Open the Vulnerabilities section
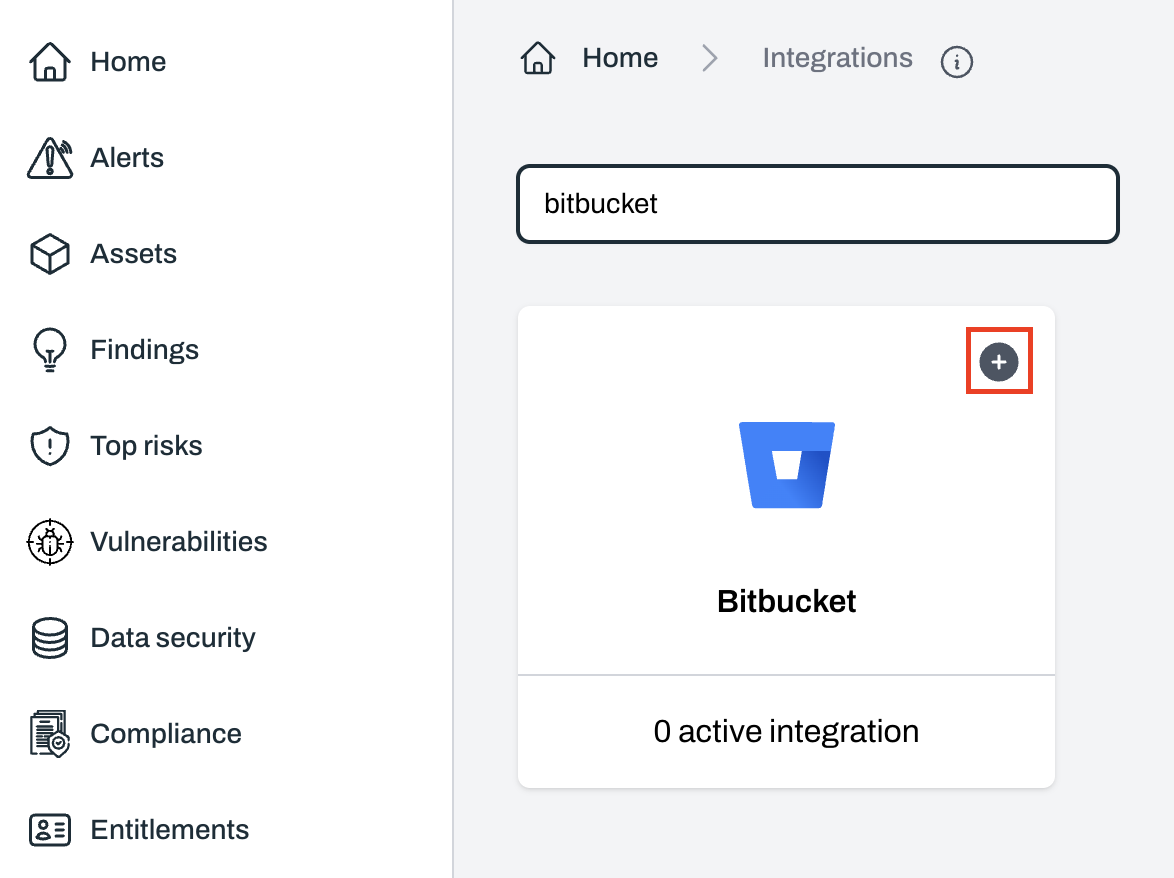1174x878 pixels. coord(178,542)
